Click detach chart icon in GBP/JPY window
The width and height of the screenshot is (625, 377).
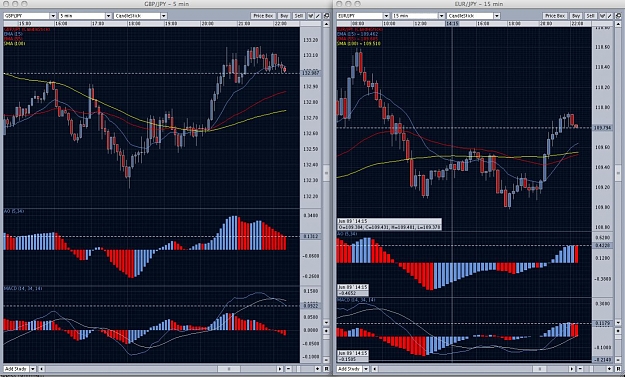point(326,16)
